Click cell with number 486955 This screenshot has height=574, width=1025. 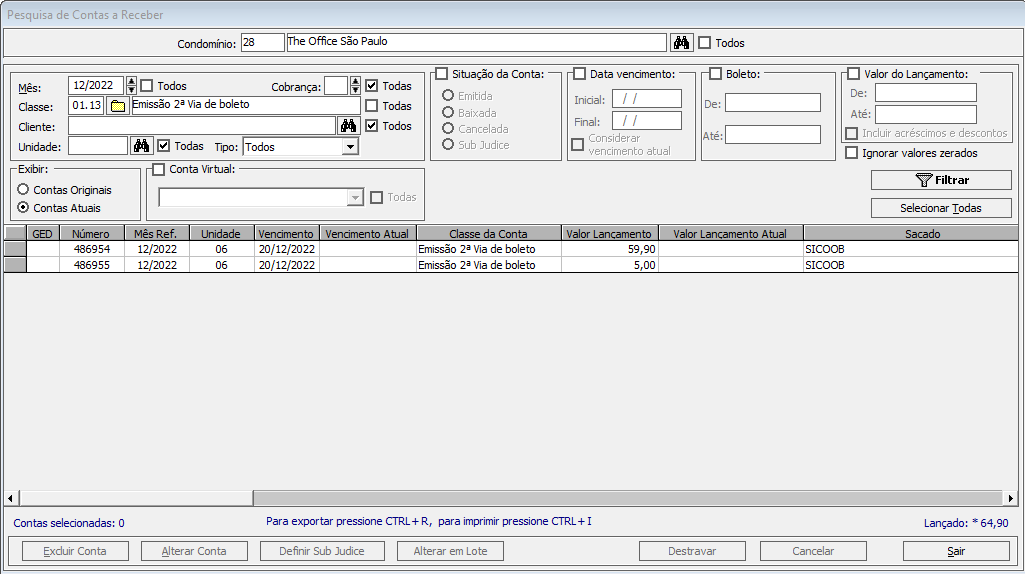click(x=92, y=265)
